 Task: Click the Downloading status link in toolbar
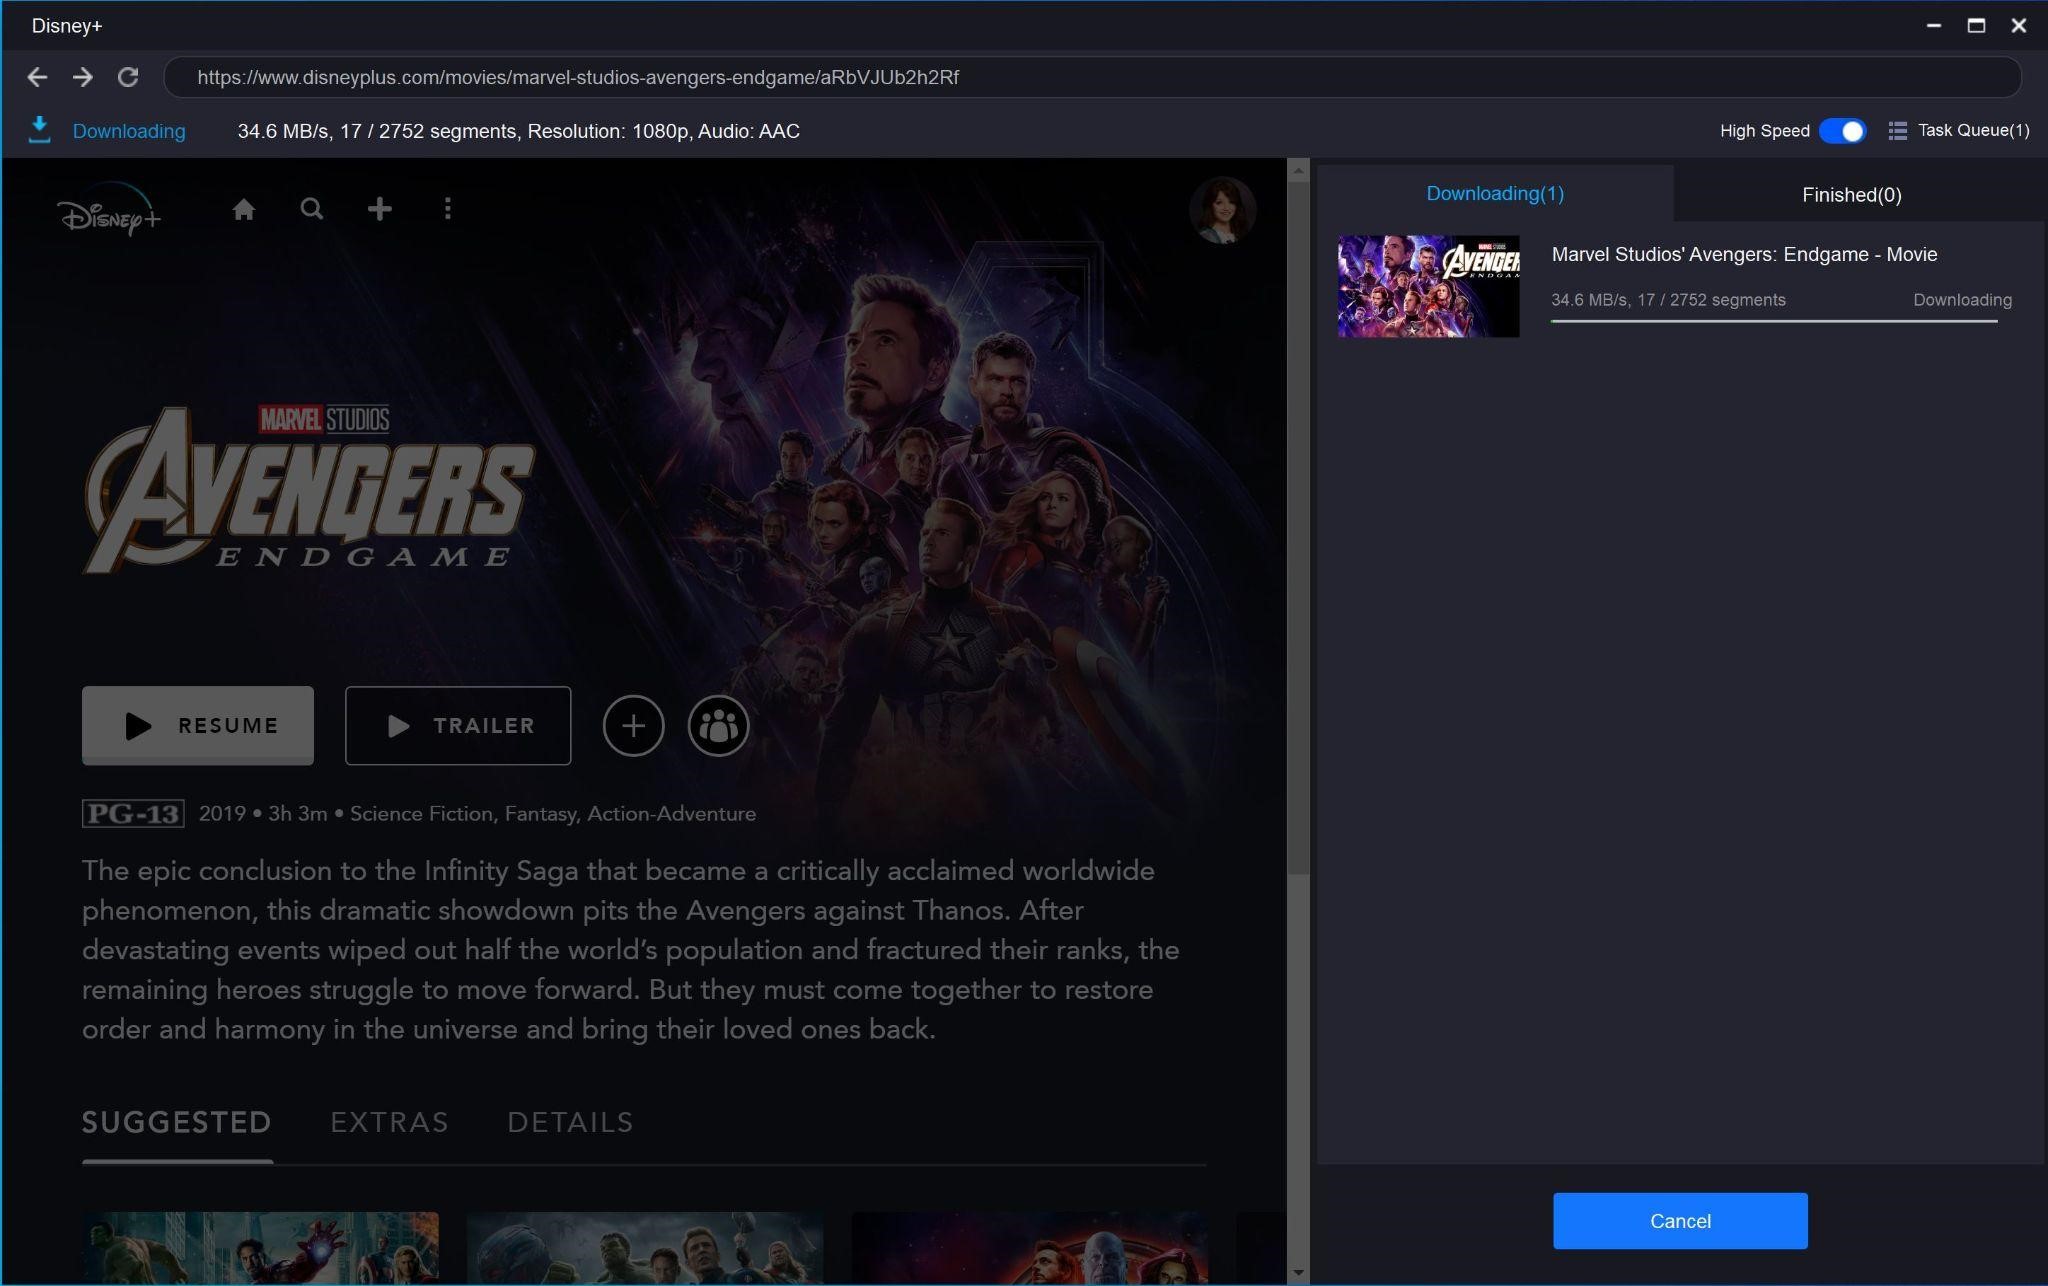[x=129, y=131]
